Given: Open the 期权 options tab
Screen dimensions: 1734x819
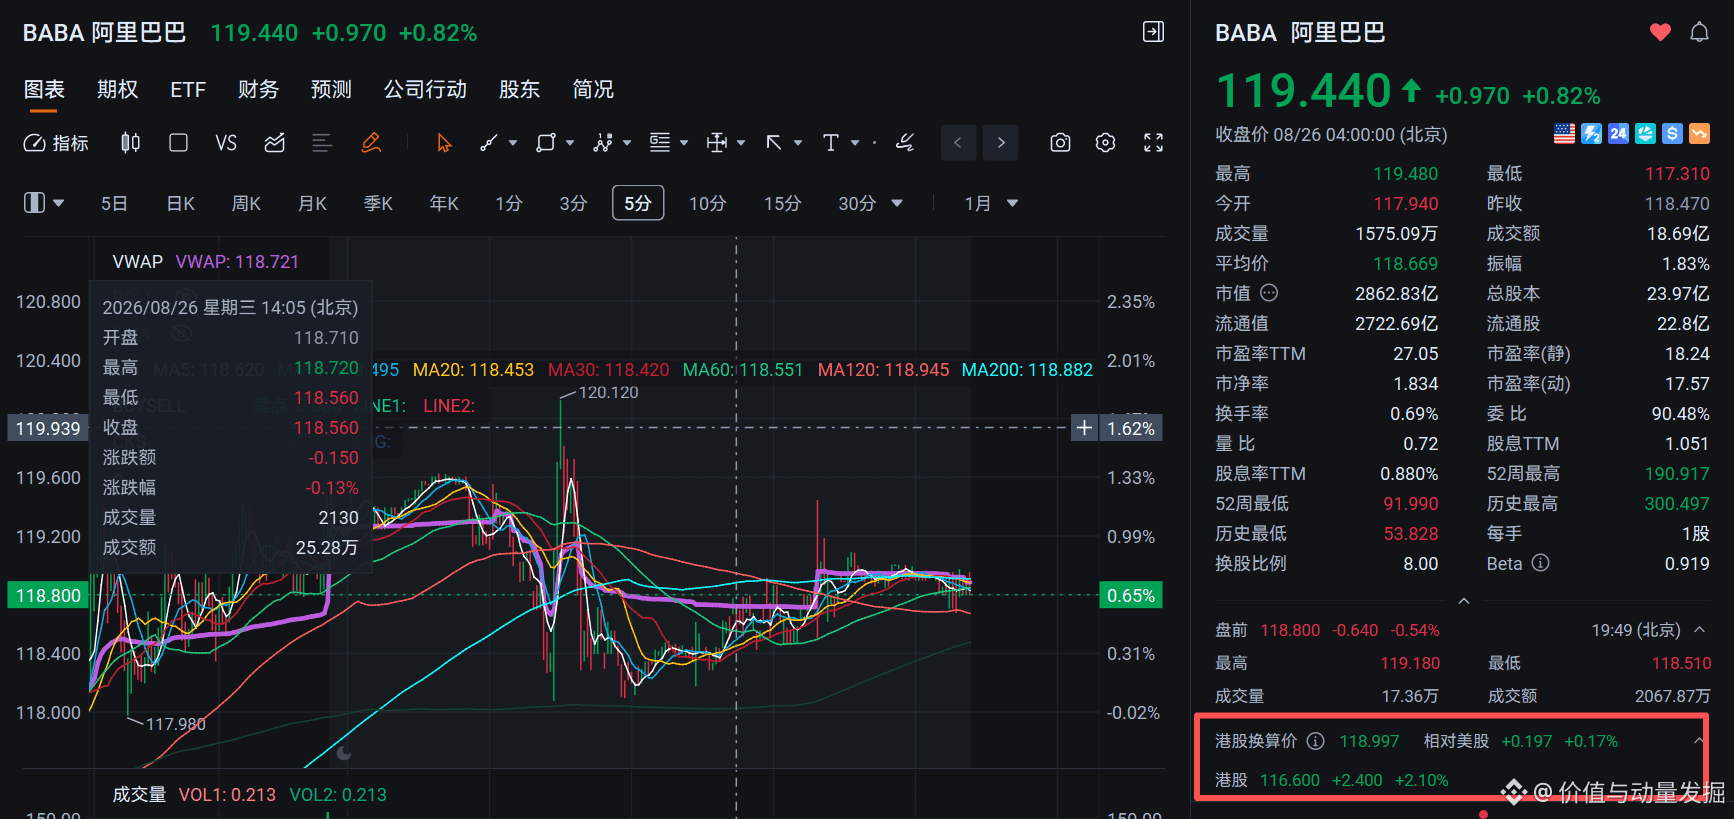Looking at the screenshot, I should [x=117, y=90].
